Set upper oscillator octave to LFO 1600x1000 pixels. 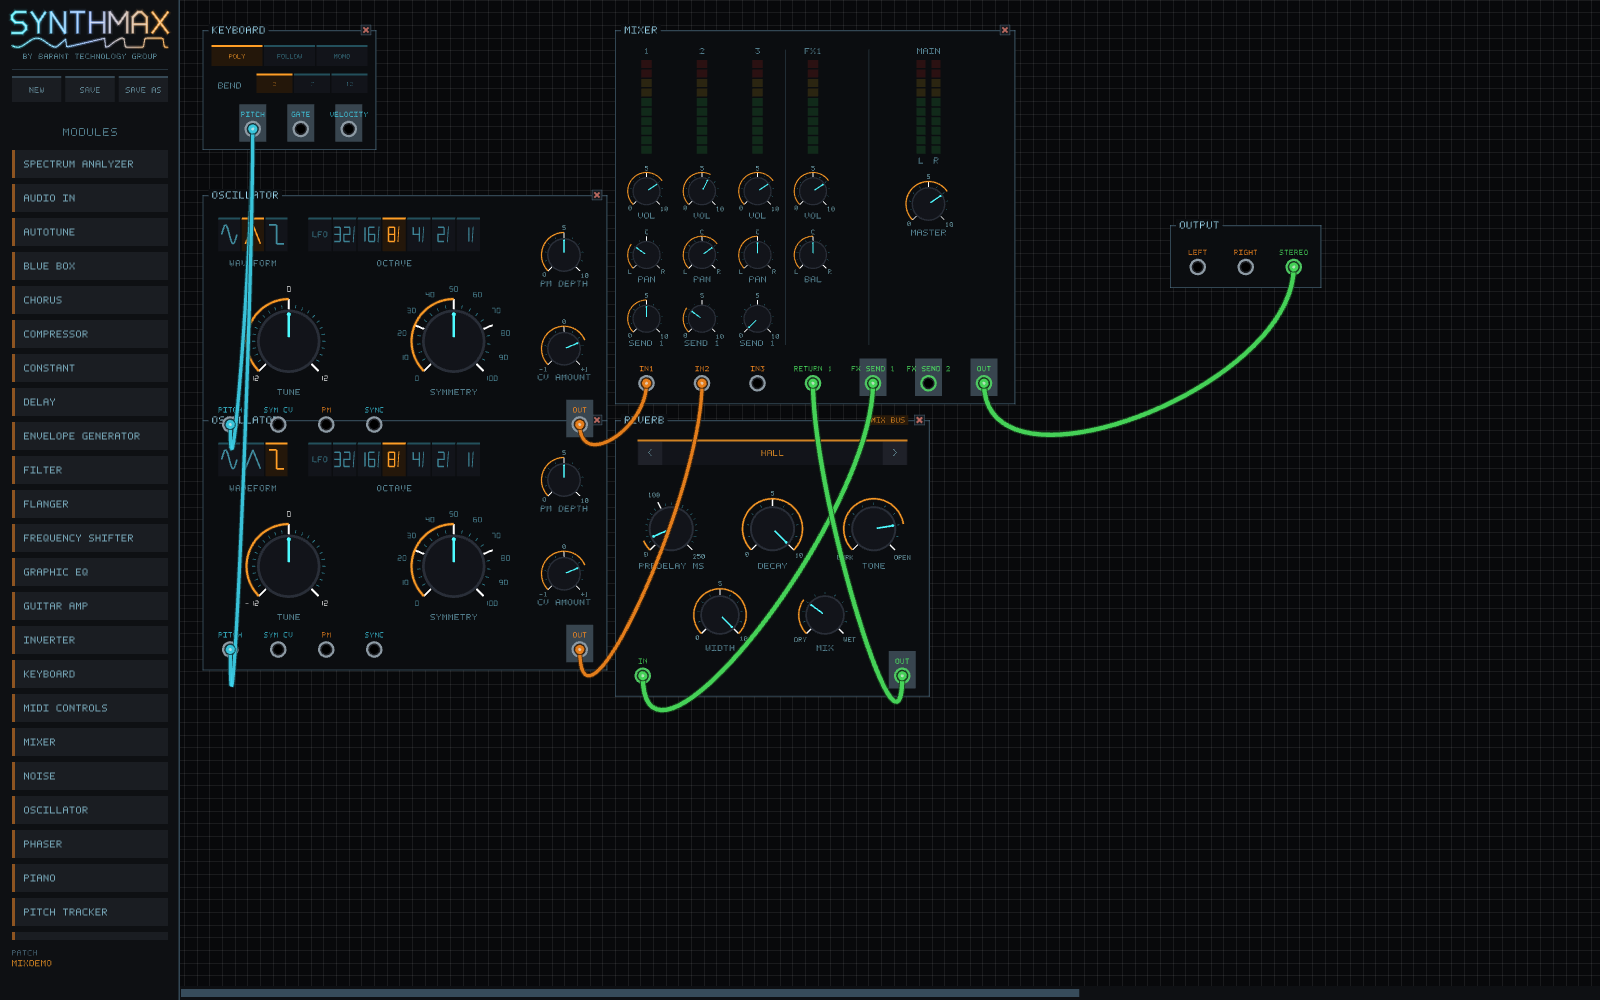pyautogui.click(x=320, y=235)
